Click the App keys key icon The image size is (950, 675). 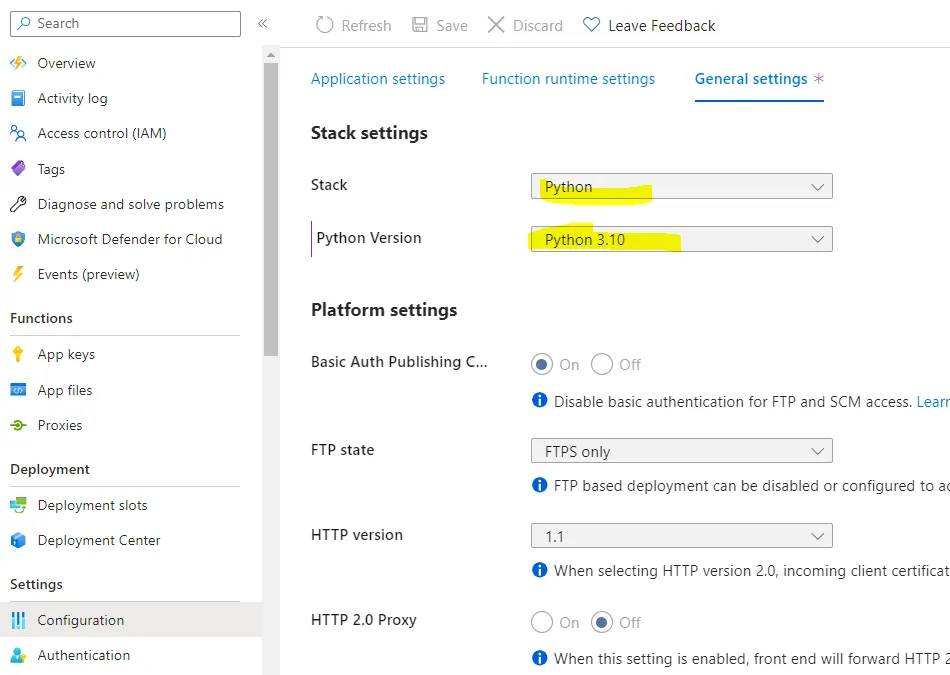[18, 354]
